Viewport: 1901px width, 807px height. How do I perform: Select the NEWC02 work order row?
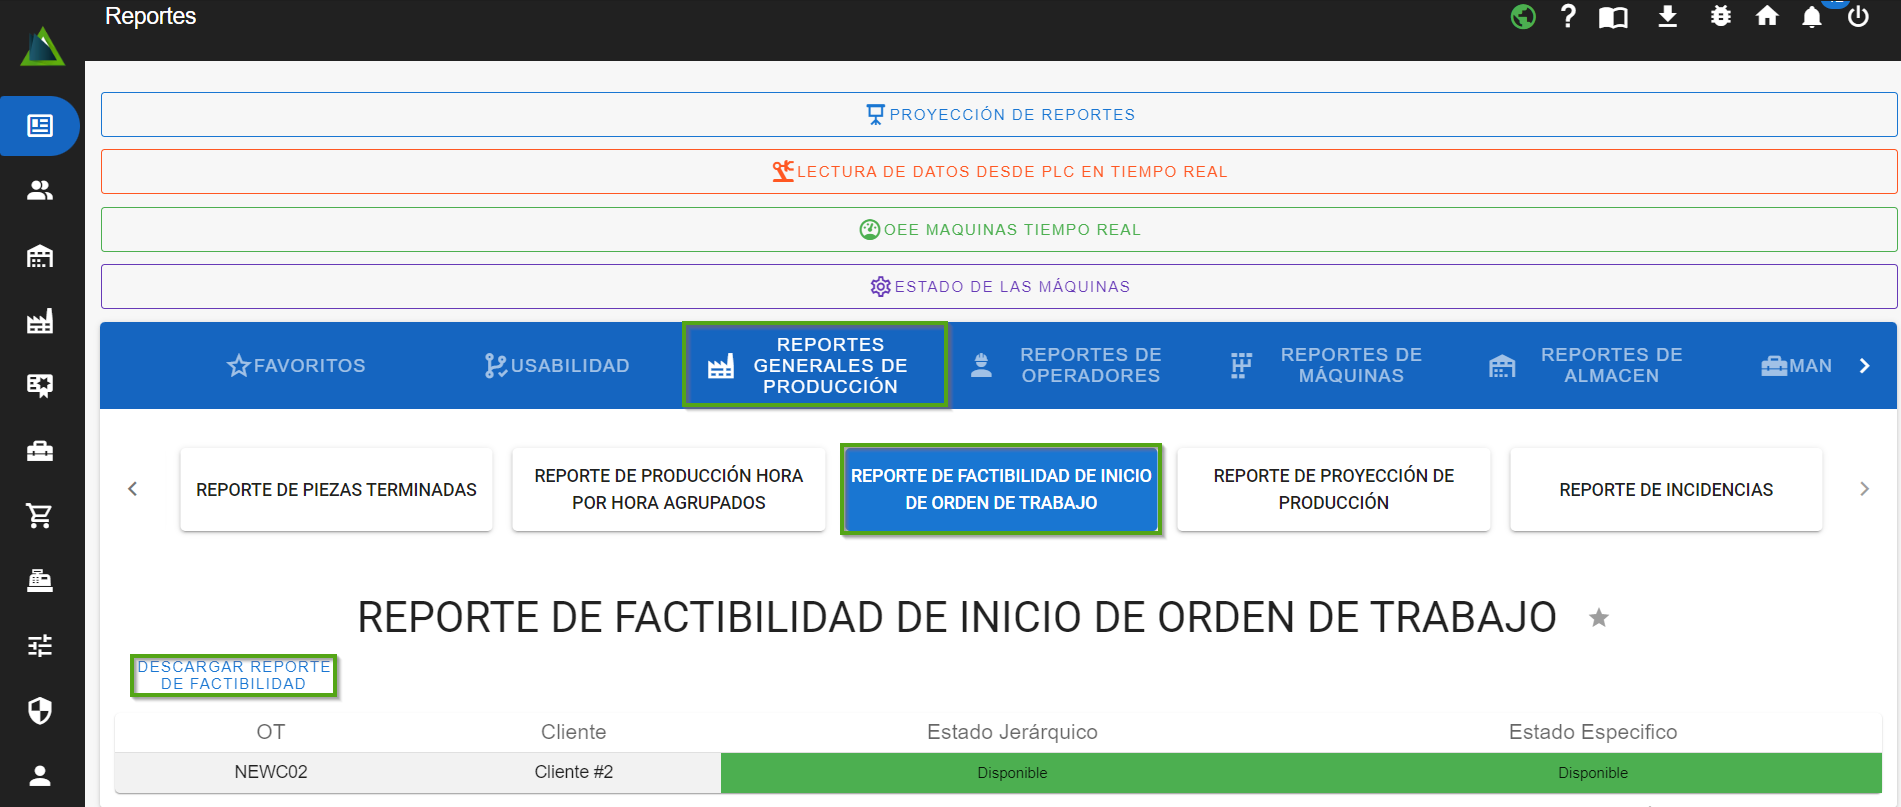(271, 772)
